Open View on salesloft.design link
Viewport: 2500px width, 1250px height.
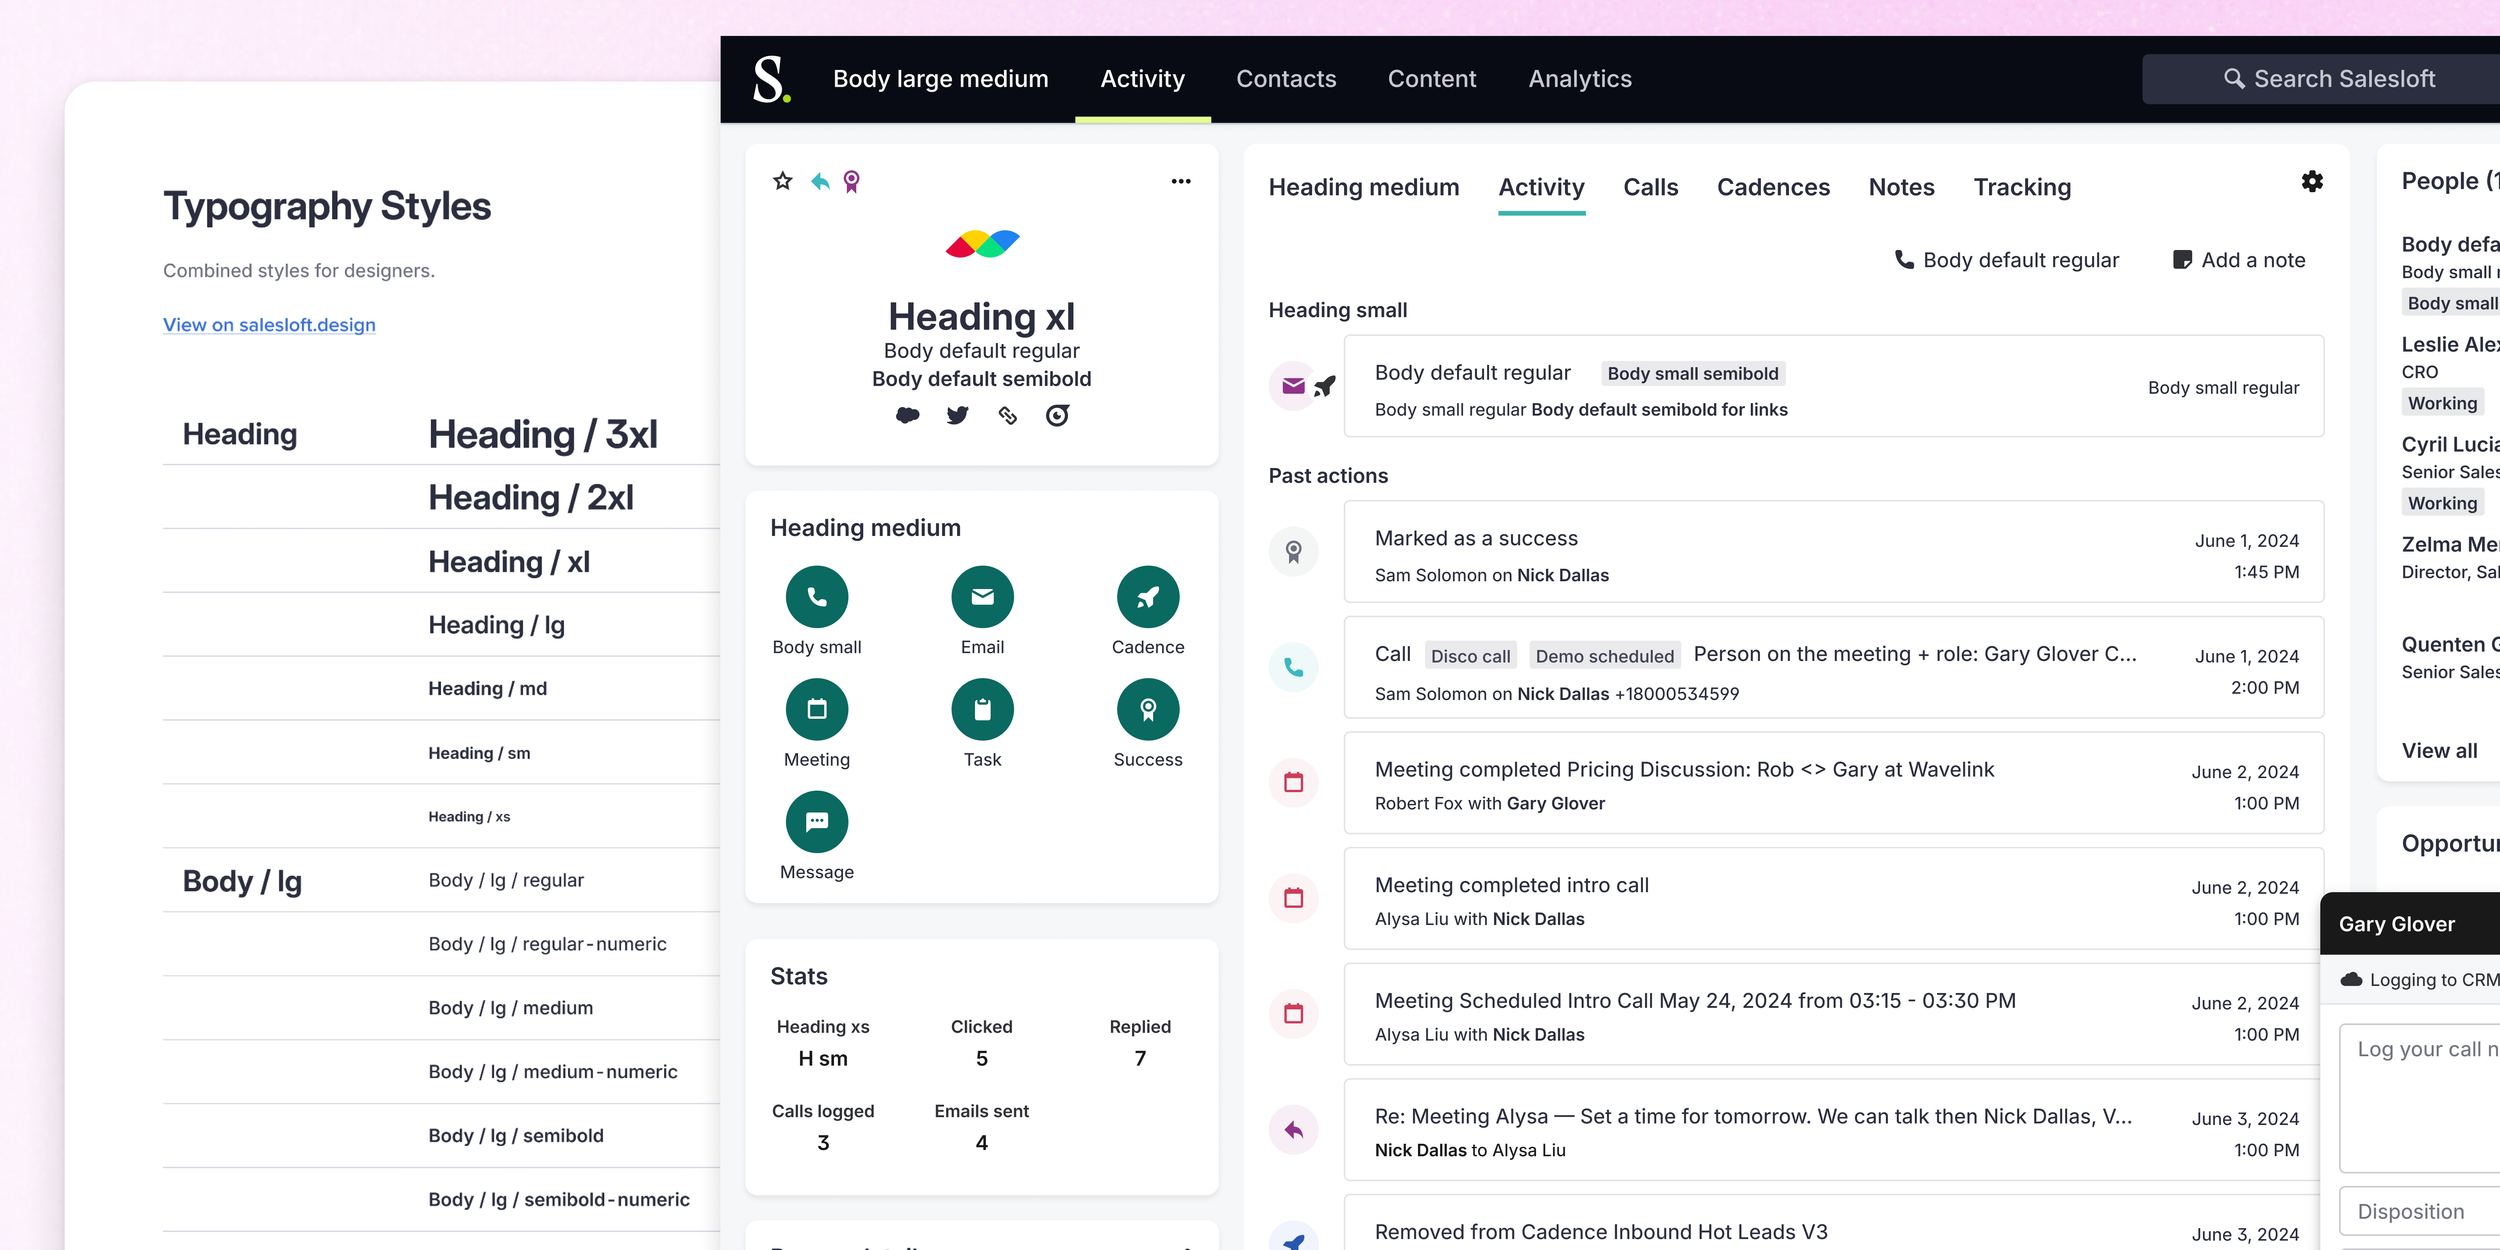click(269, 325)
